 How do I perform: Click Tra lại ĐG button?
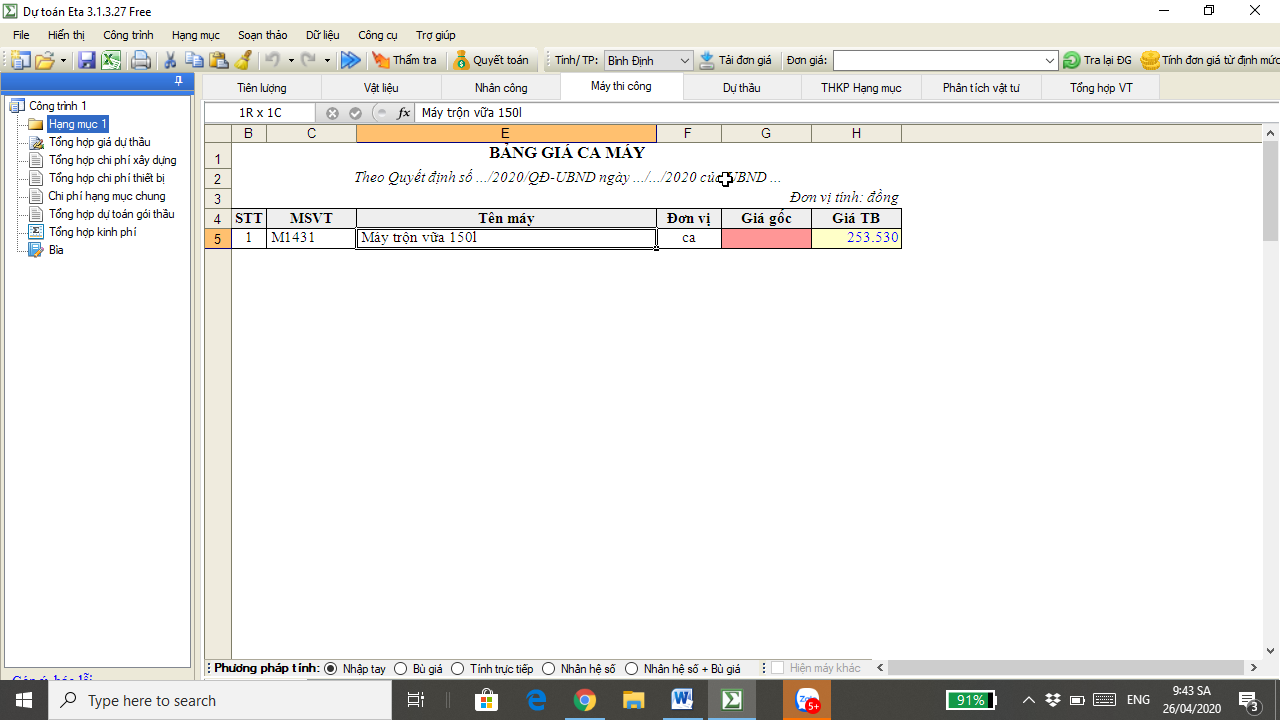tap(1098, 60)
